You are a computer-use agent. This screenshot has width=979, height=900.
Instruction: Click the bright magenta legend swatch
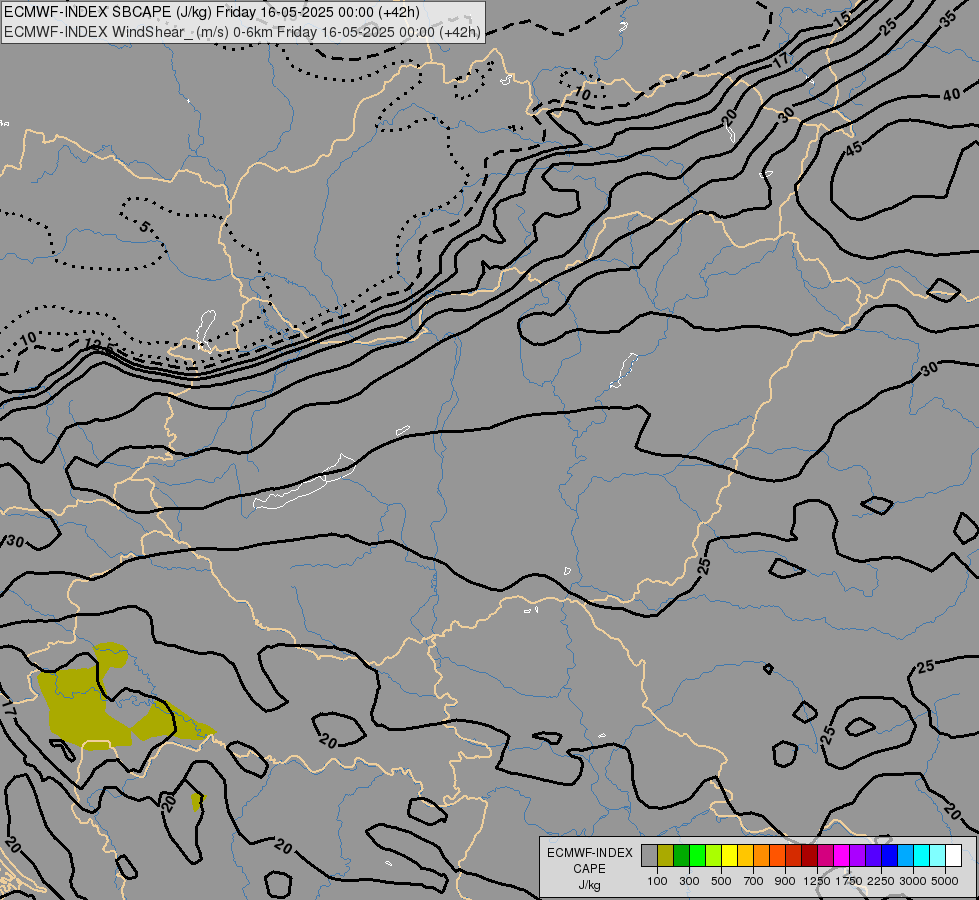tap(841, 855)
